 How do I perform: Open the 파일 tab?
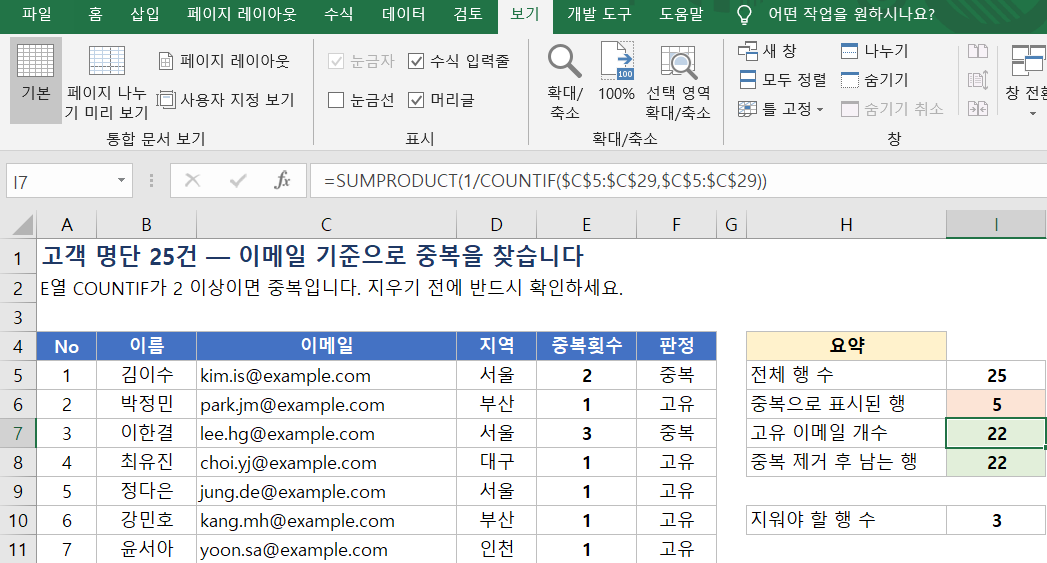pyautogui.click(x=37, y=15)
